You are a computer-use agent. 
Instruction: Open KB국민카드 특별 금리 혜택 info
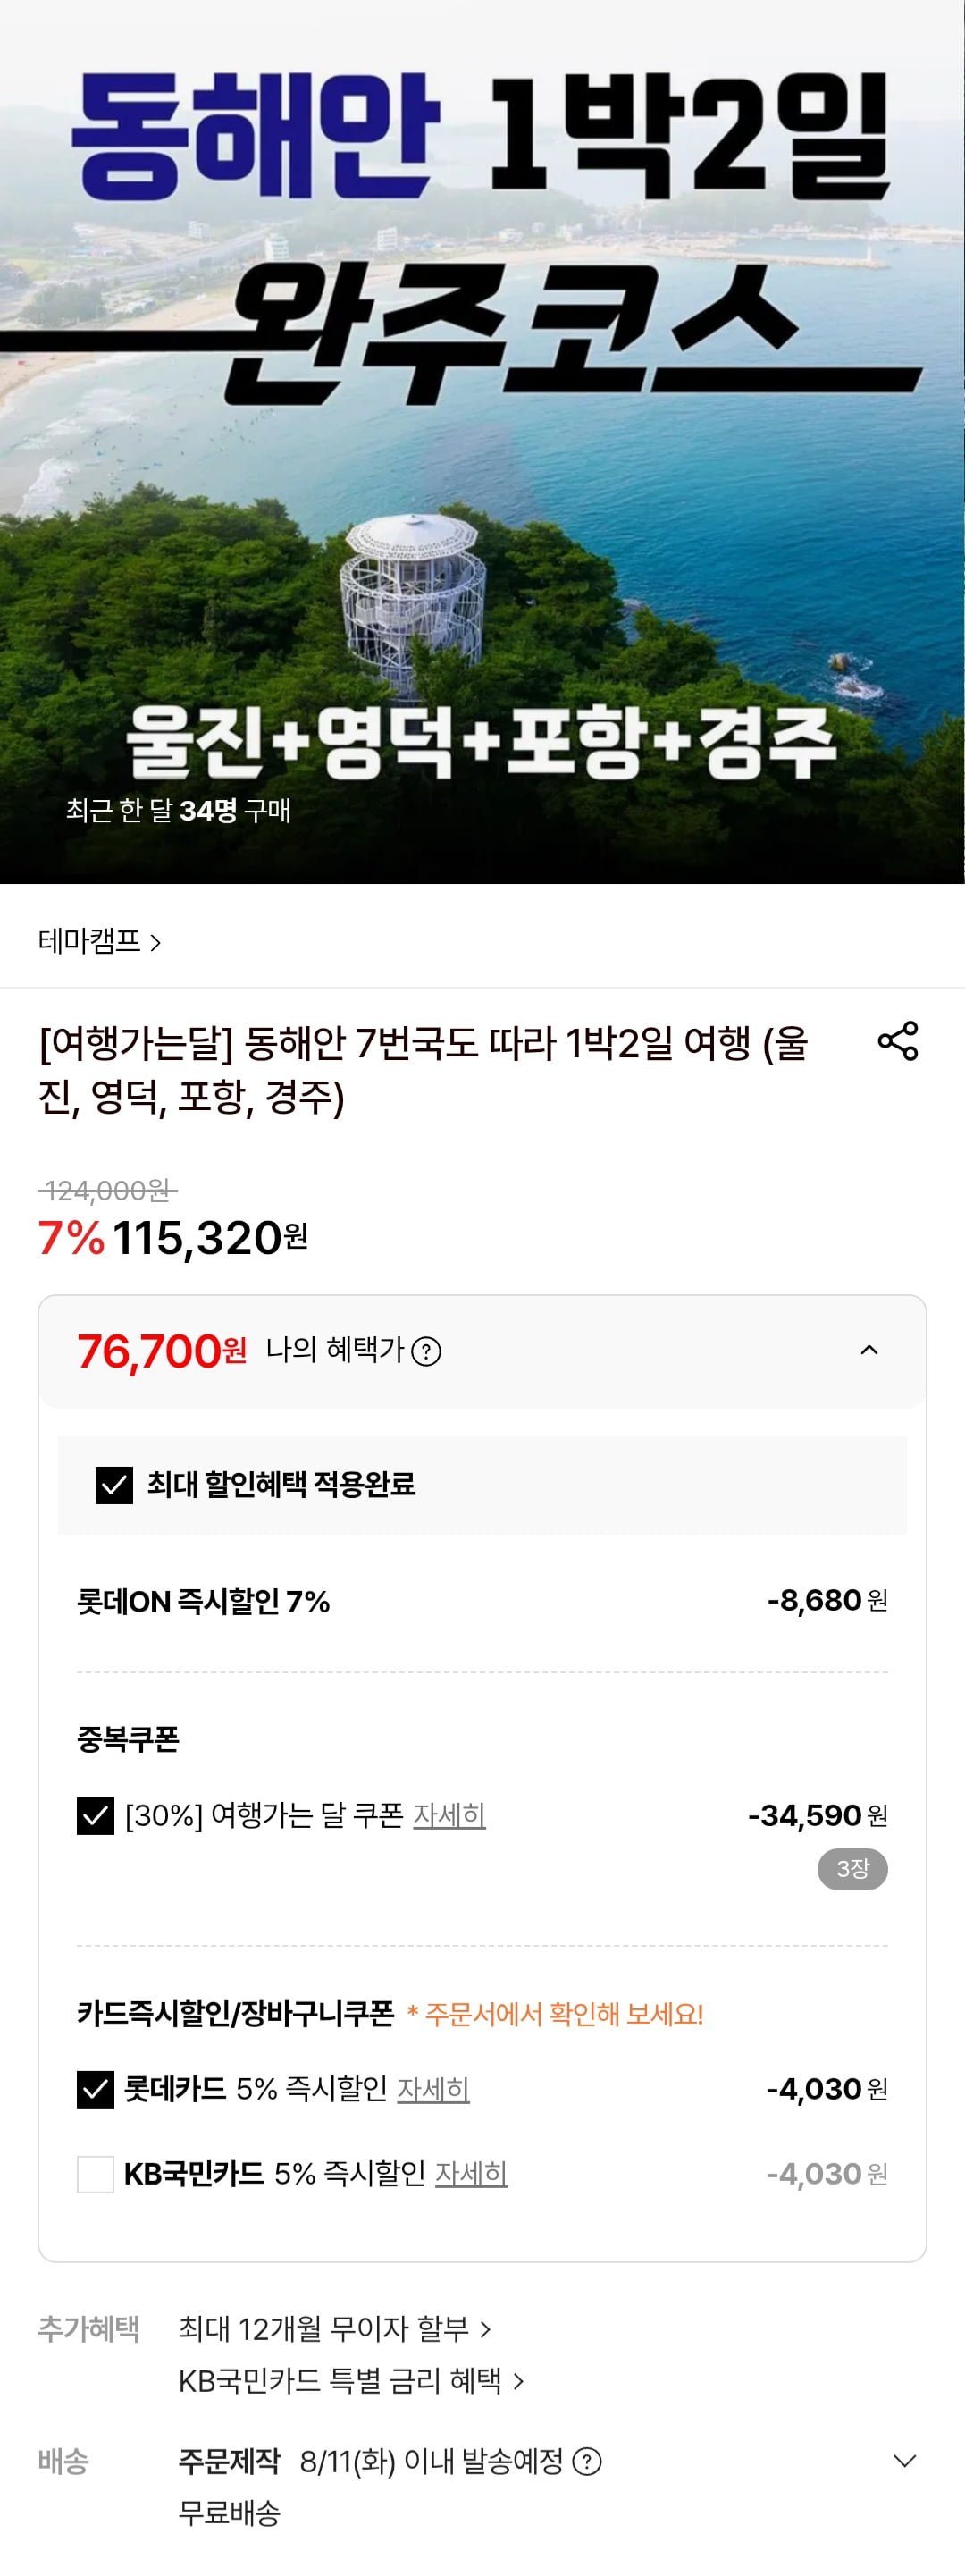click(x=350, y=2381)
